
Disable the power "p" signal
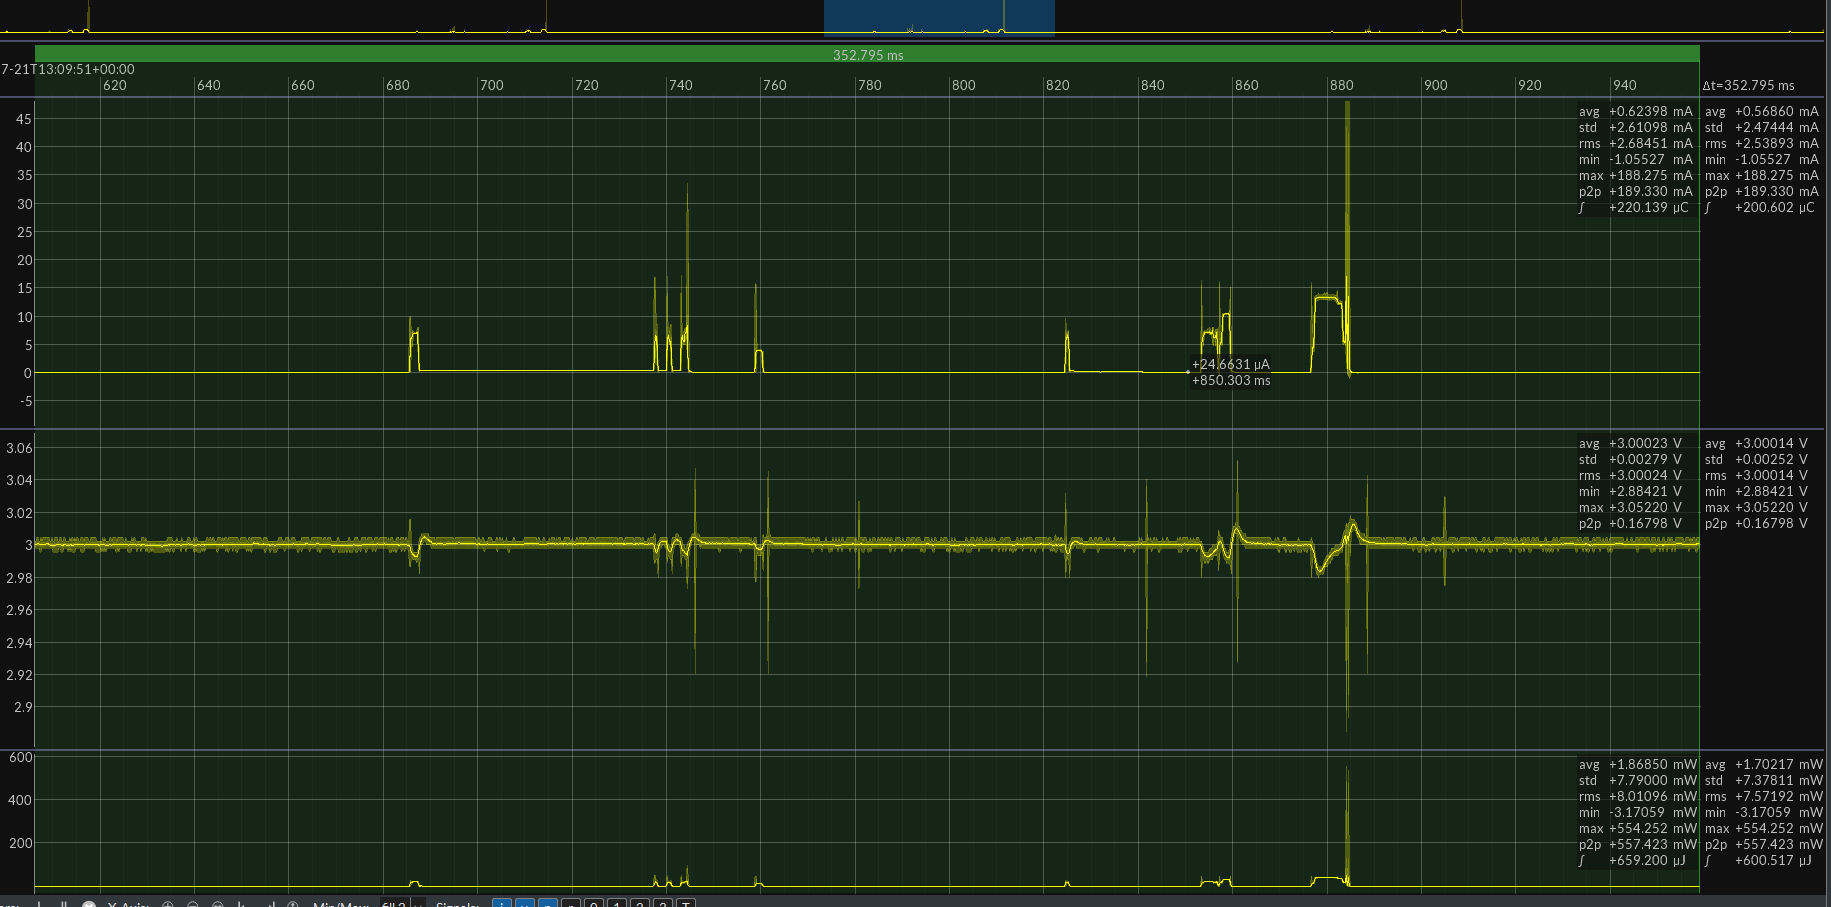click(547, 903)
